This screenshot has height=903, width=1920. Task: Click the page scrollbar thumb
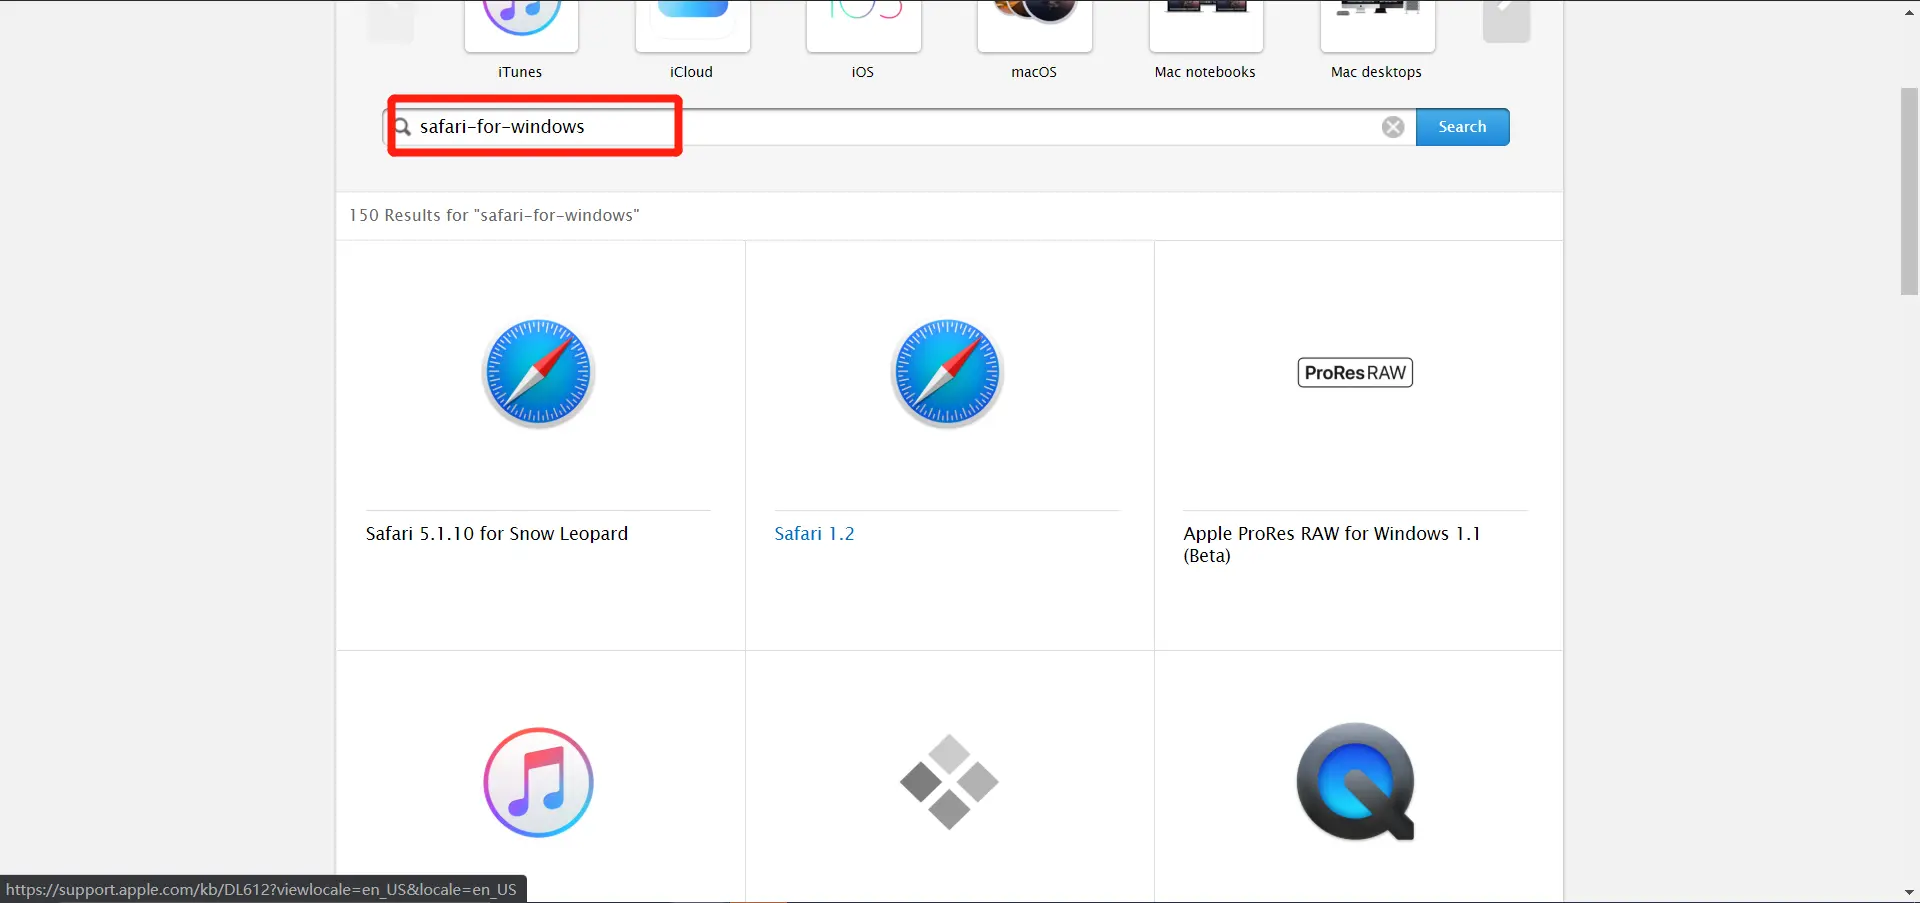pyautogui.click(x=1910, y=191)
